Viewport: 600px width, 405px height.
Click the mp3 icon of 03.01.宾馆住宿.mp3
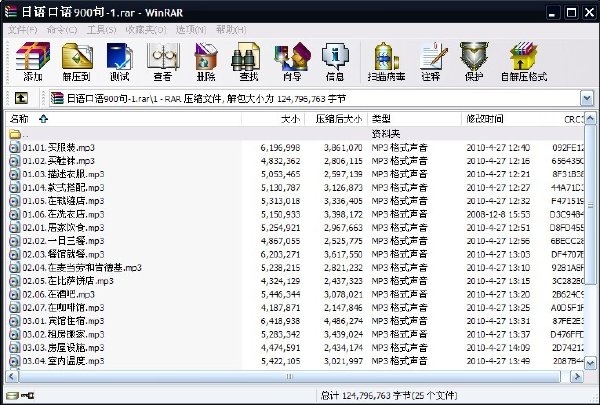coord(15,321)
